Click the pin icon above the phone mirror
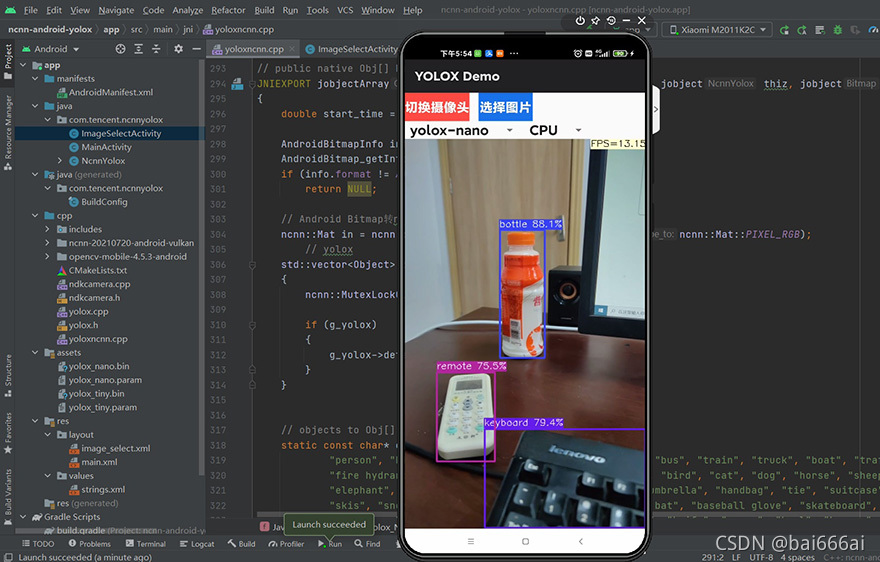880x562 pixels. 595,21
